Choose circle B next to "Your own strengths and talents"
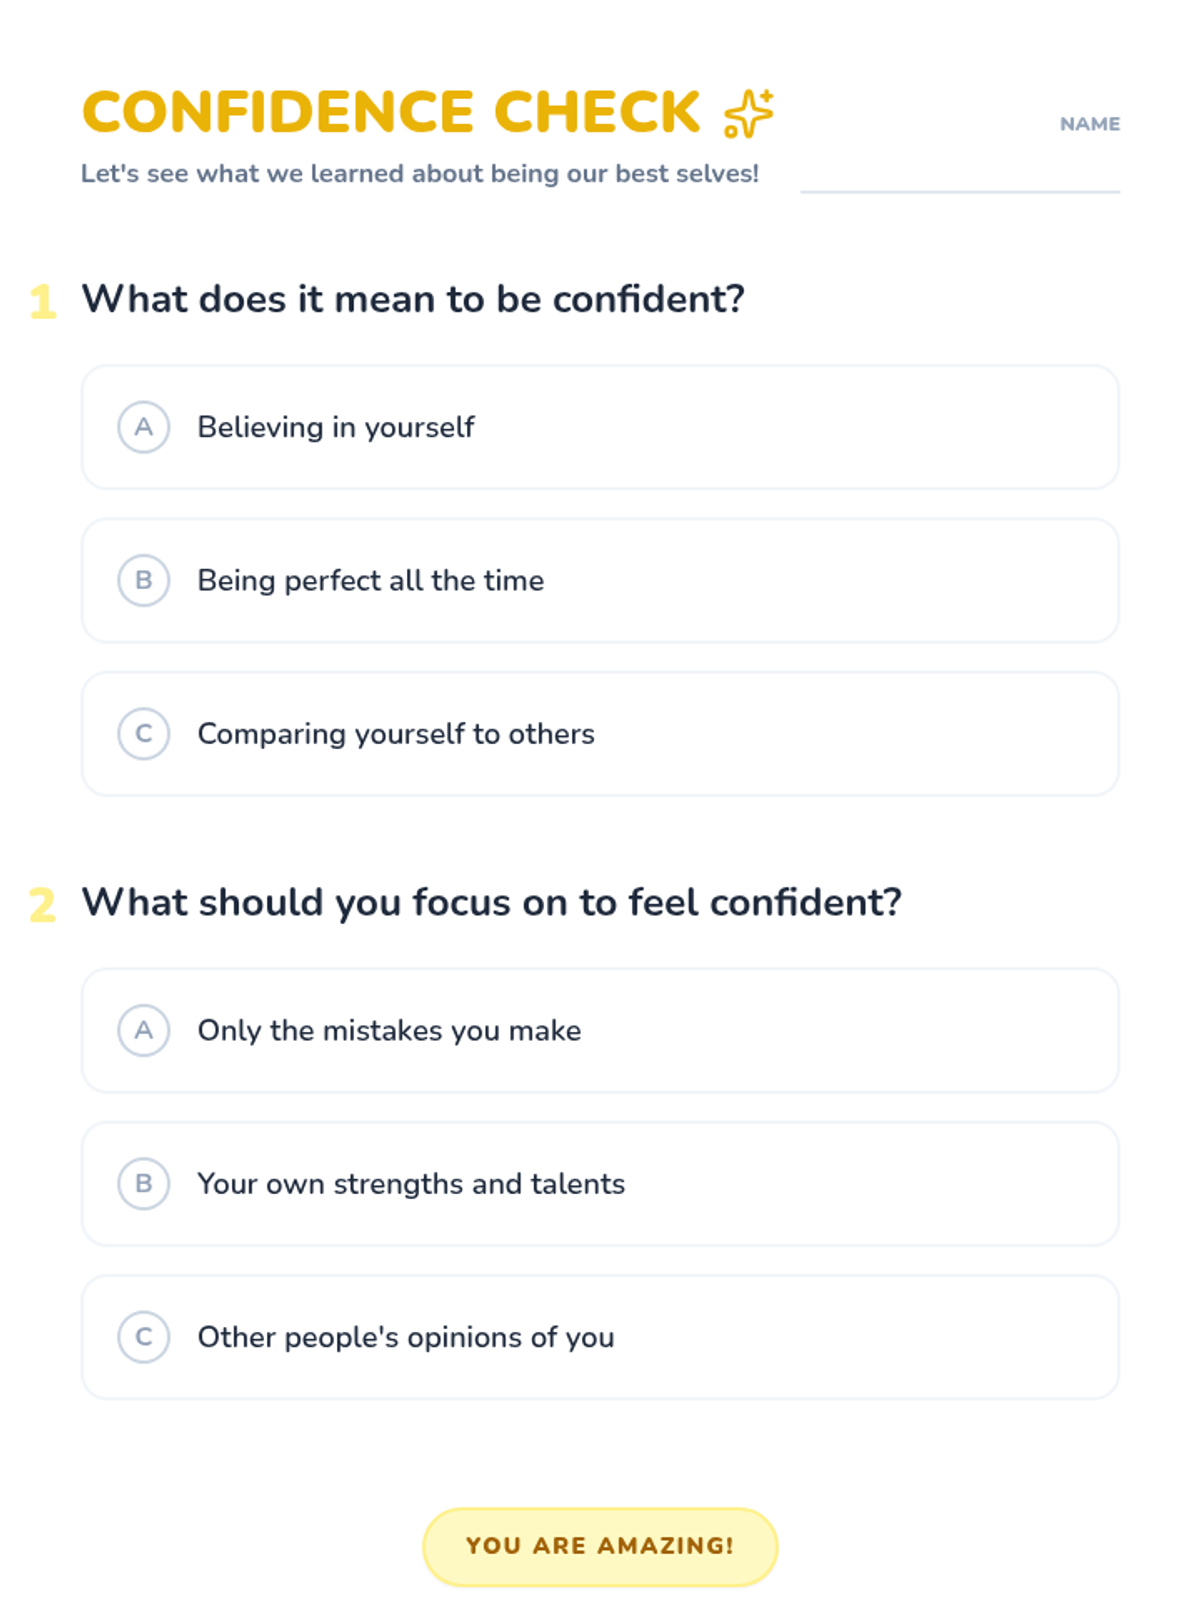Viewport: 1200px width, 1600px height. tap(144, 1183)
